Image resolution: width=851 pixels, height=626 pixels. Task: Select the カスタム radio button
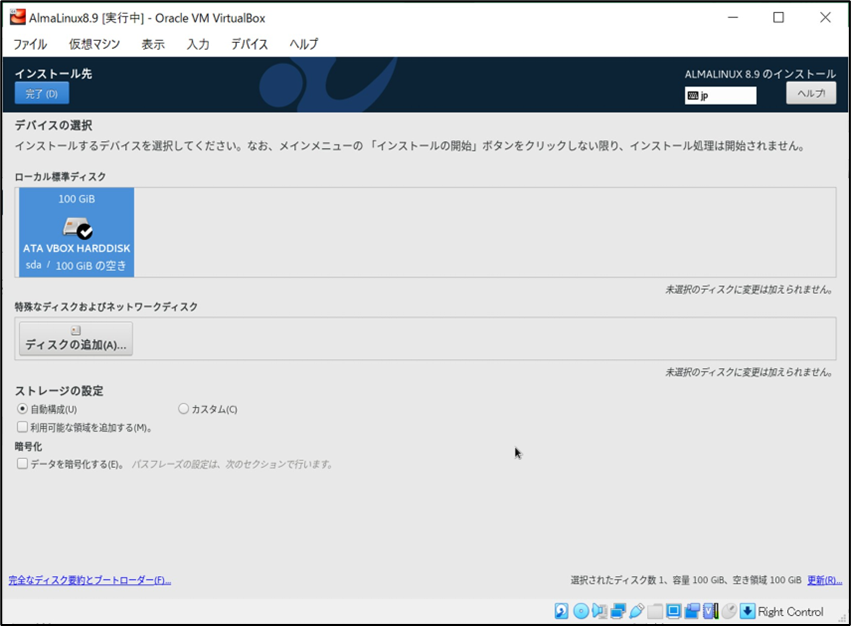(183, 409)
